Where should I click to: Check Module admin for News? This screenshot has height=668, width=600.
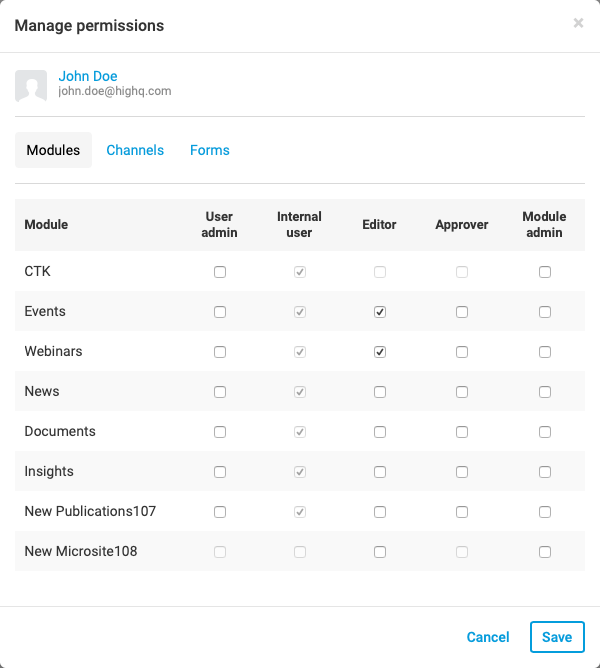(545, 392)
